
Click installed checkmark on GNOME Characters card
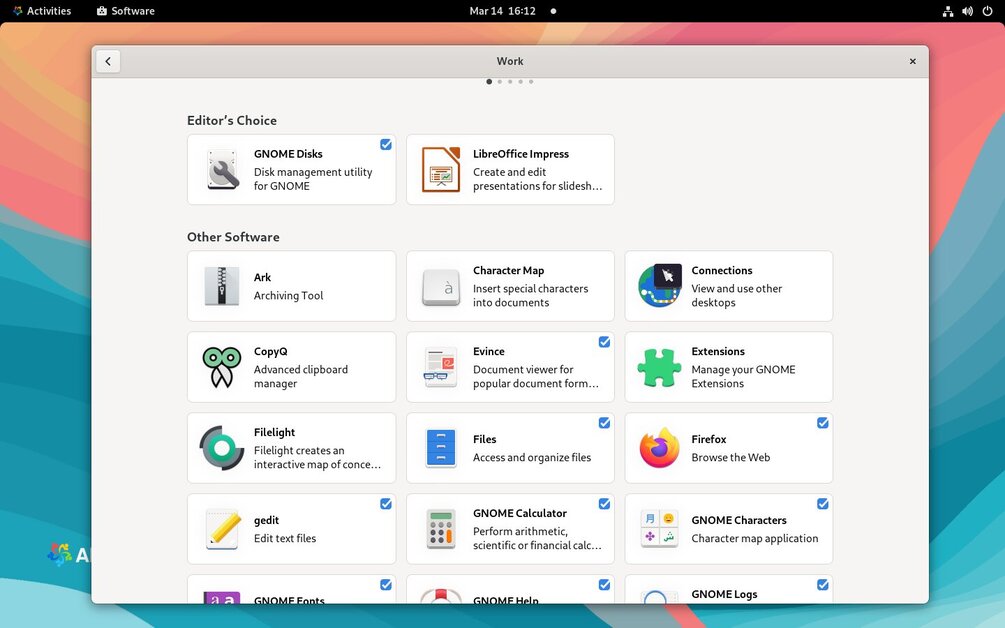click(823, 504)
